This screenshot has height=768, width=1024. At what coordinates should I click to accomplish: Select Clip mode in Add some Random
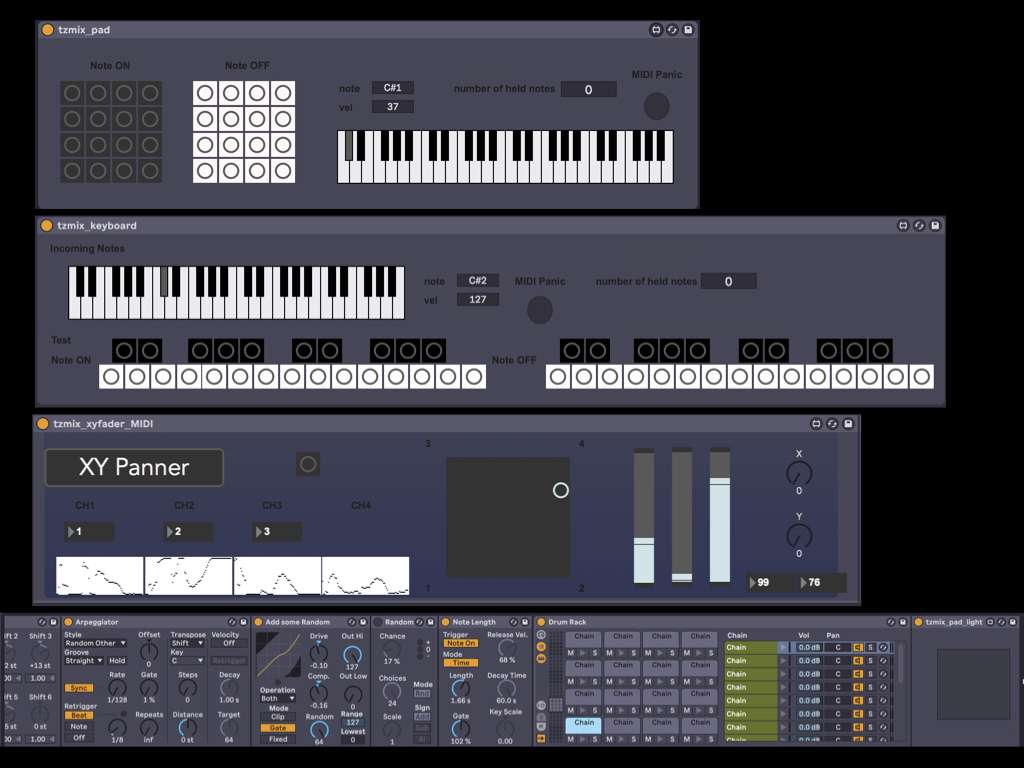(x=278, y=717)
